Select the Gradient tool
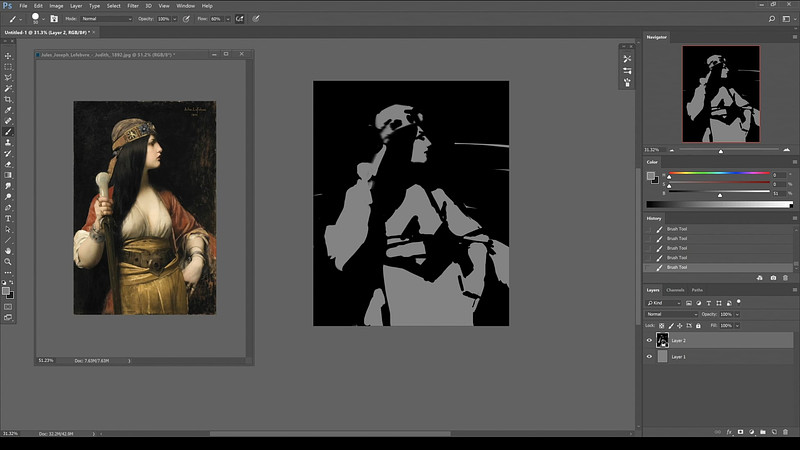 click(x=8, y=175)
